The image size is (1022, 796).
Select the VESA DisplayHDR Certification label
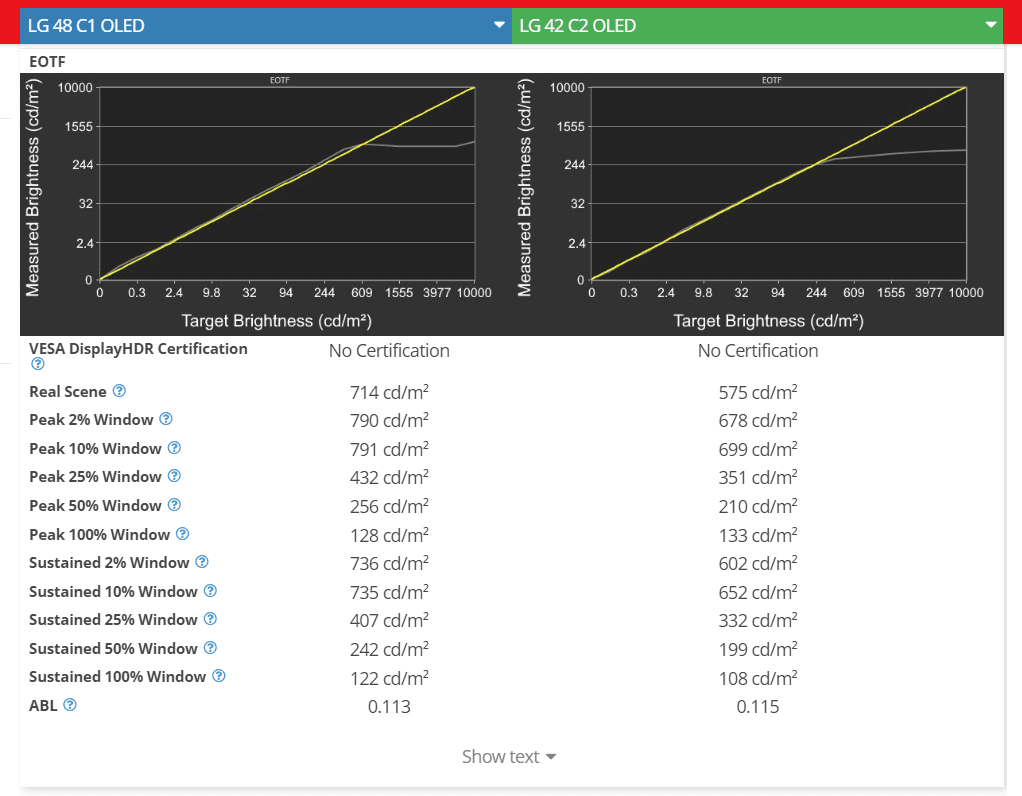tap(138, 349)
